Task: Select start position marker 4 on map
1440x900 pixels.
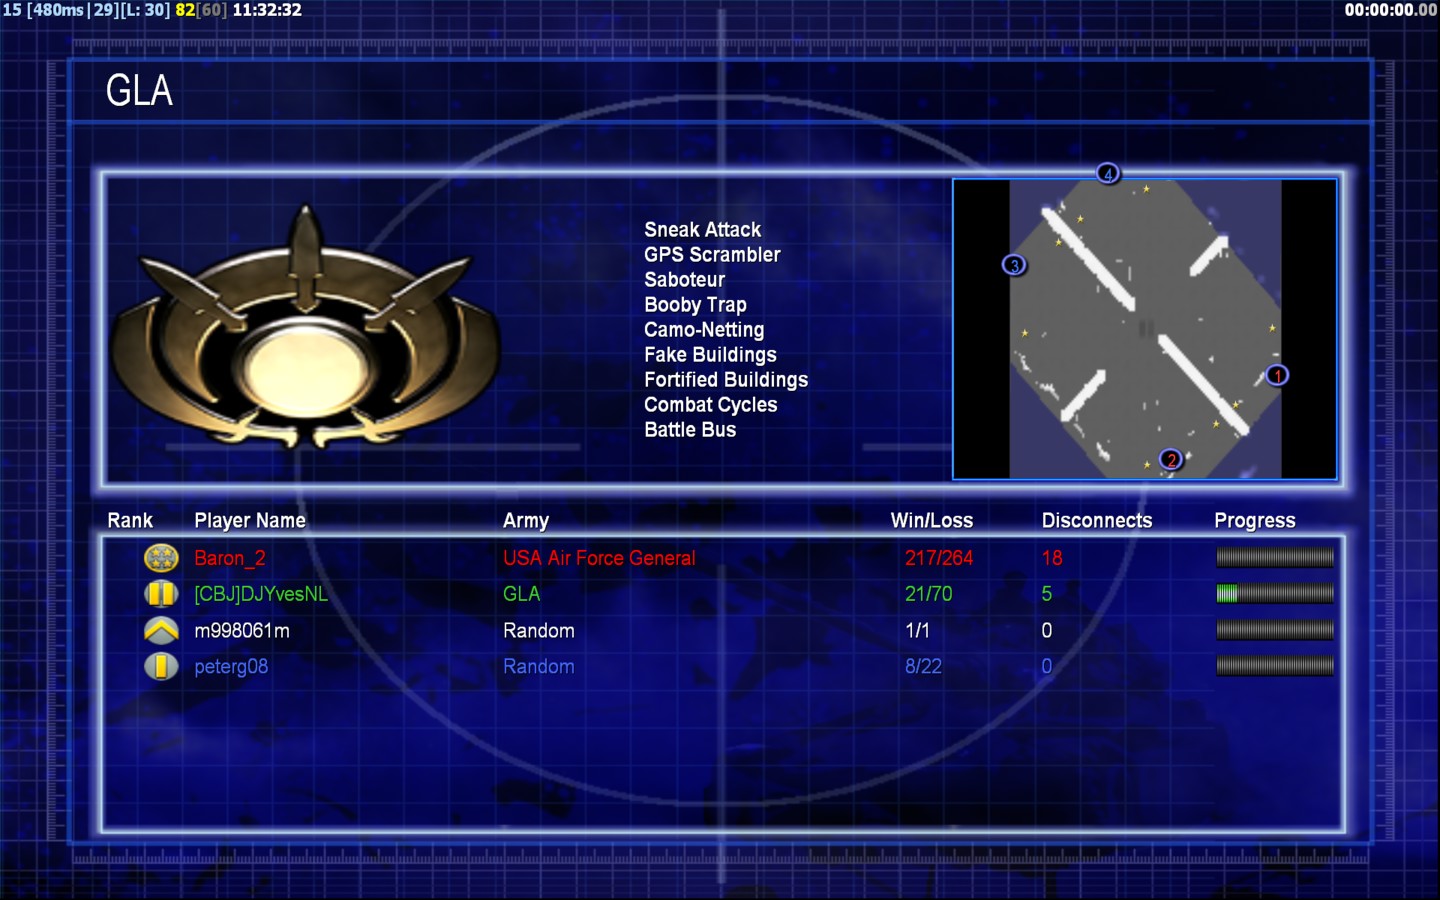Action: 1107,173
